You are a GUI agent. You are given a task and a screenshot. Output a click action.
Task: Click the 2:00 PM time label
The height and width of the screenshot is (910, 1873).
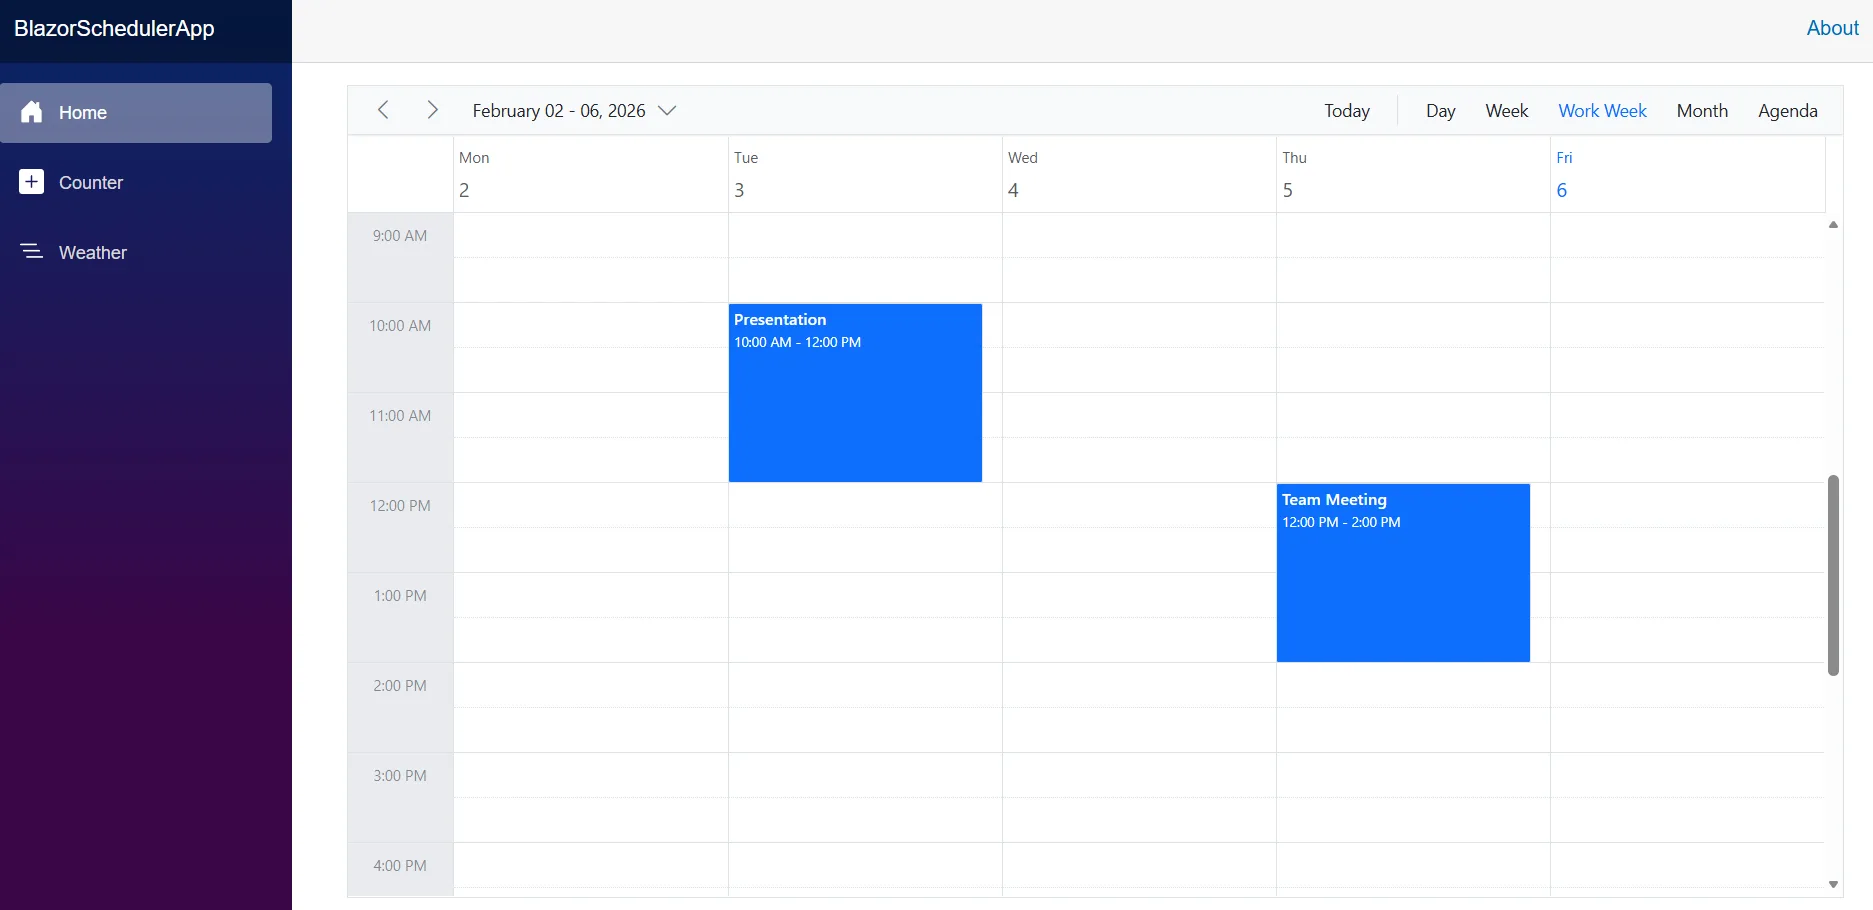click(x=400, y=686)
